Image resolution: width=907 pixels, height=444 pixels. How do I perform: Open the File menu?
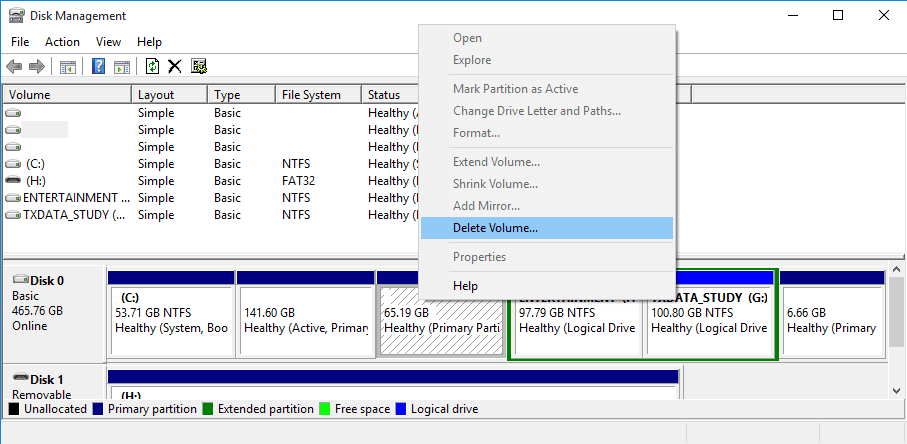20,42
